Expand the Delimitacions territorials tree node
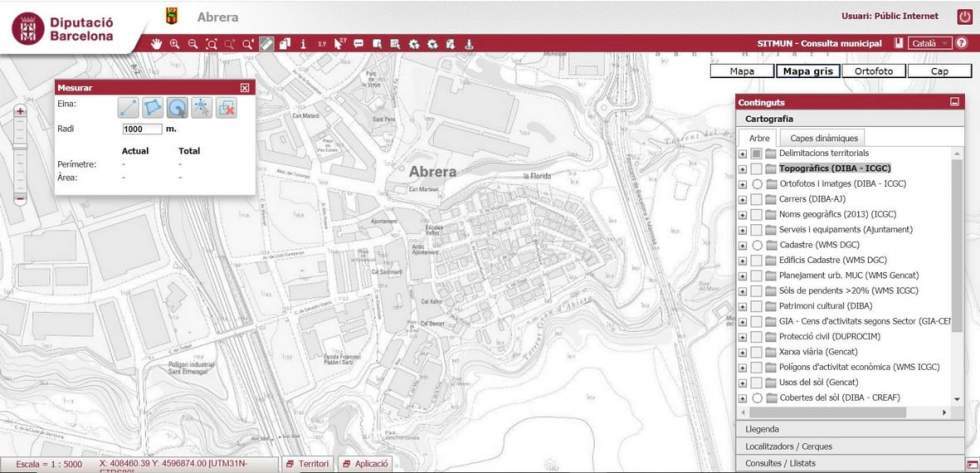980x473 pixels. [742, 154]
